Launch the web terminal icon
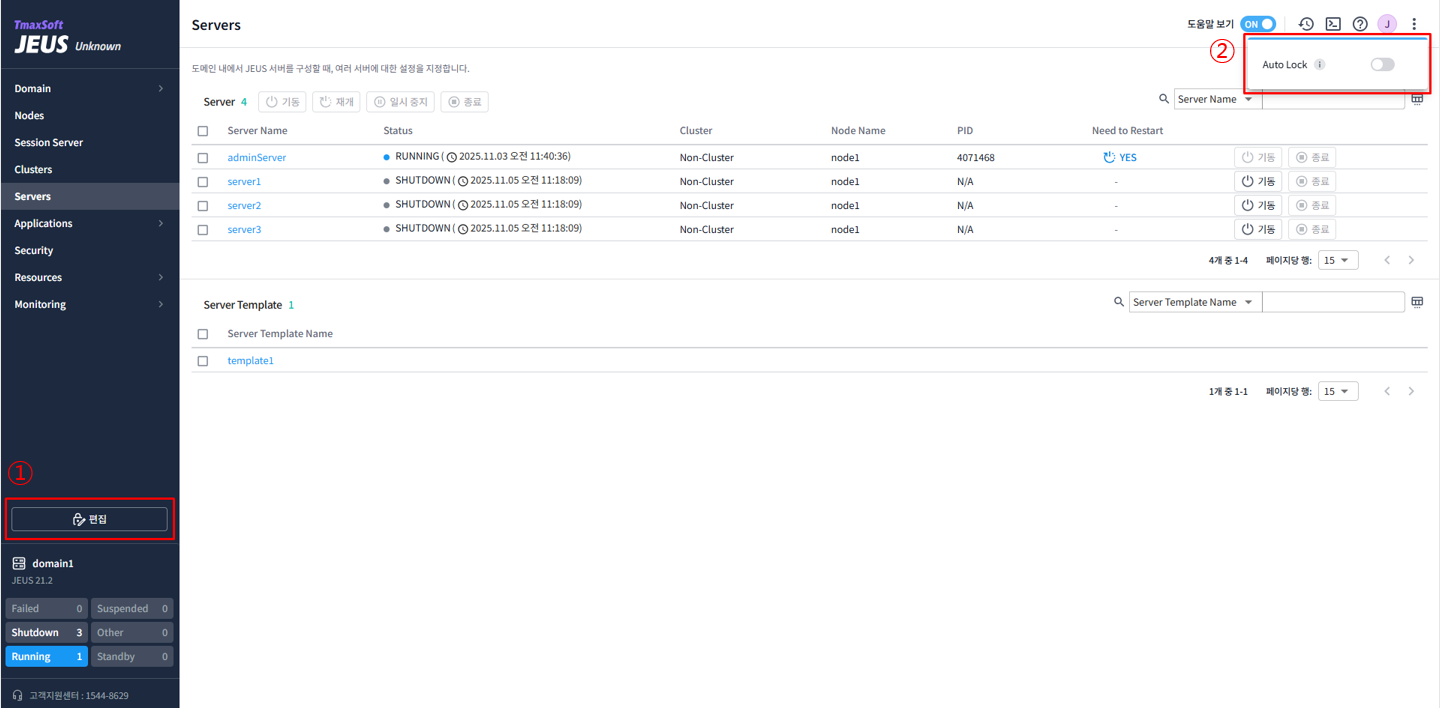1440x708 pixels. click(x=1334, y=23)
